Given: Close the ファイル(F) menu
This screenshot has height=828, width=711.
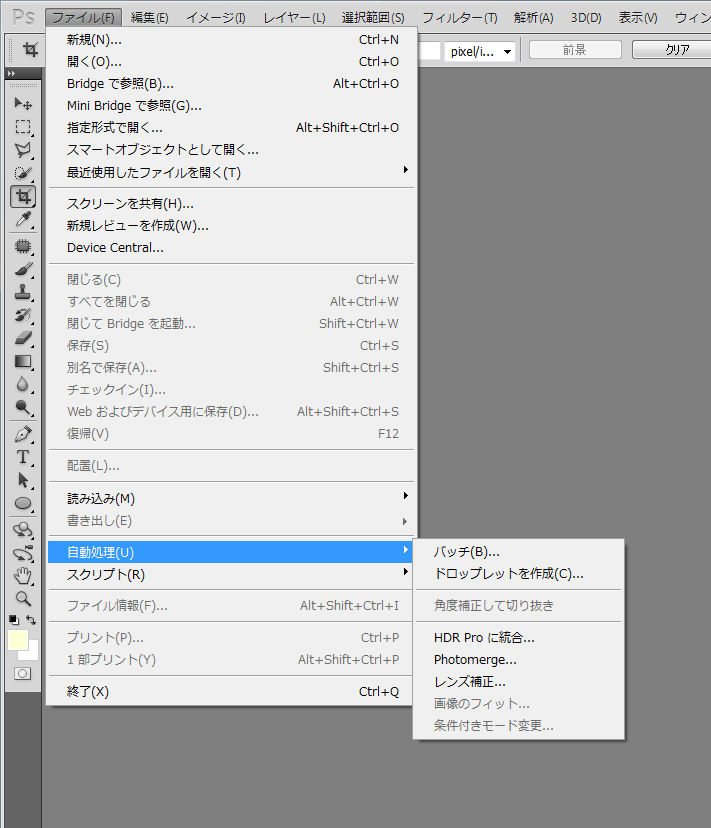Looking at the screenshot, I should (83, 17).
